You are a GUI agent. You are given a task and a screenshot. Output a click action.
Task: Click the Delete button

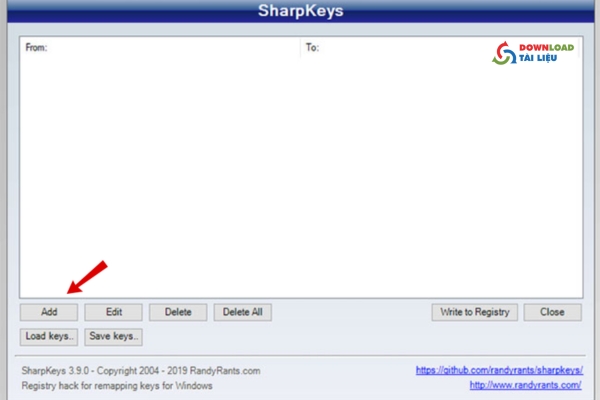coord(178,312)
